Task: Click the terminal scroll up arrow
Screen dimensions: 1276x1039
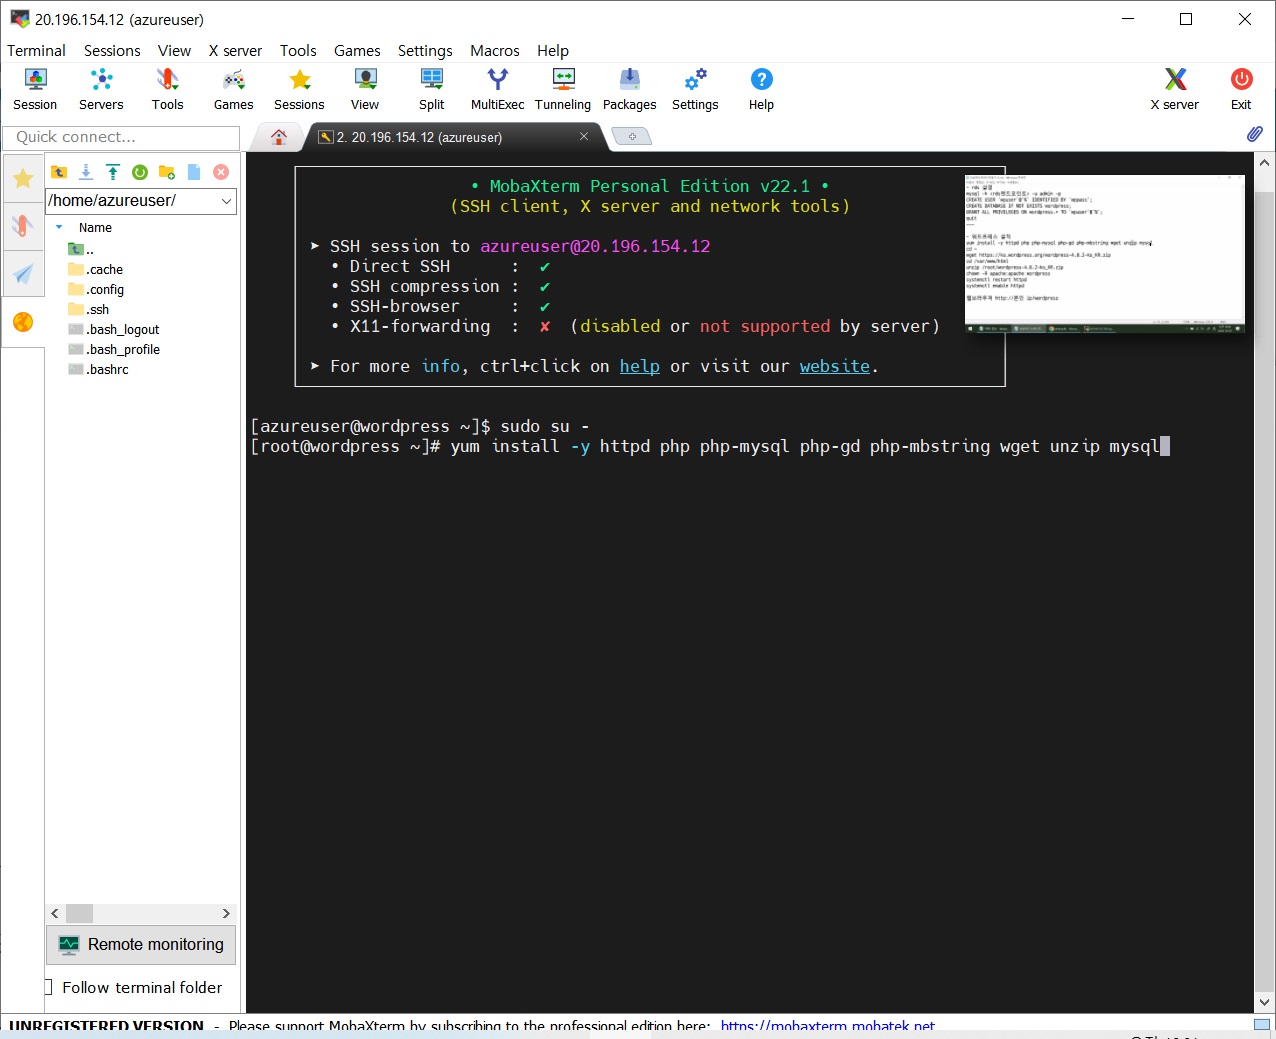Action: coord(1264,162)
